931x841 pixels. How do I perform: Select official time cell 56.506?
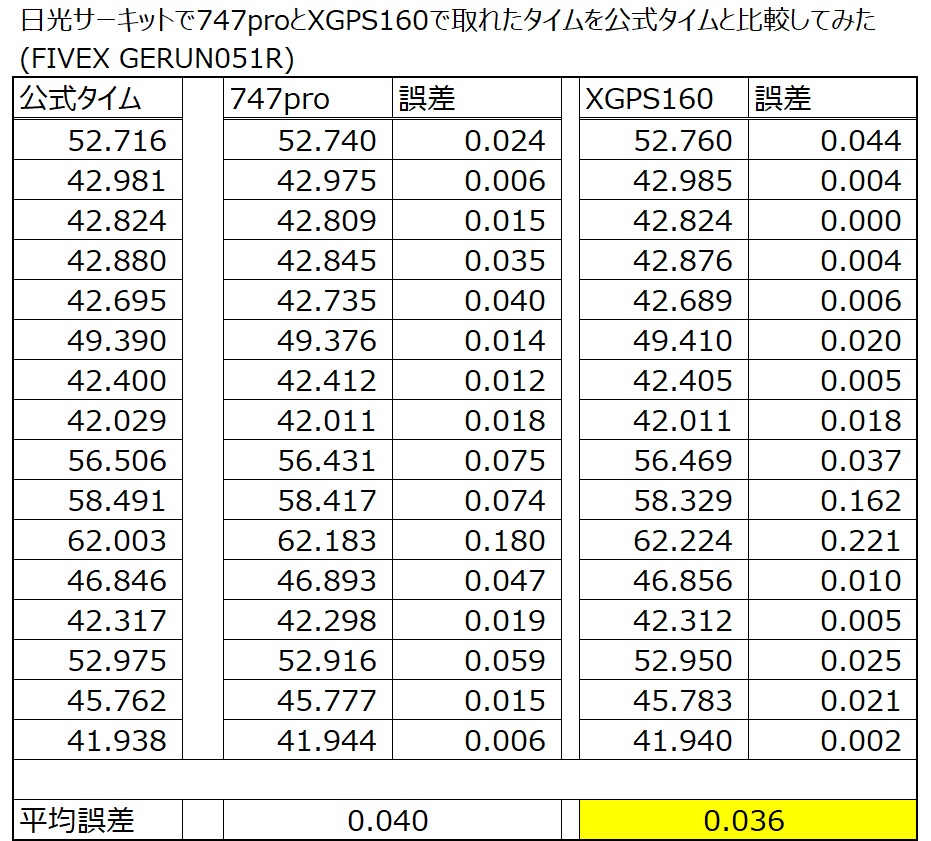[97, 460]
